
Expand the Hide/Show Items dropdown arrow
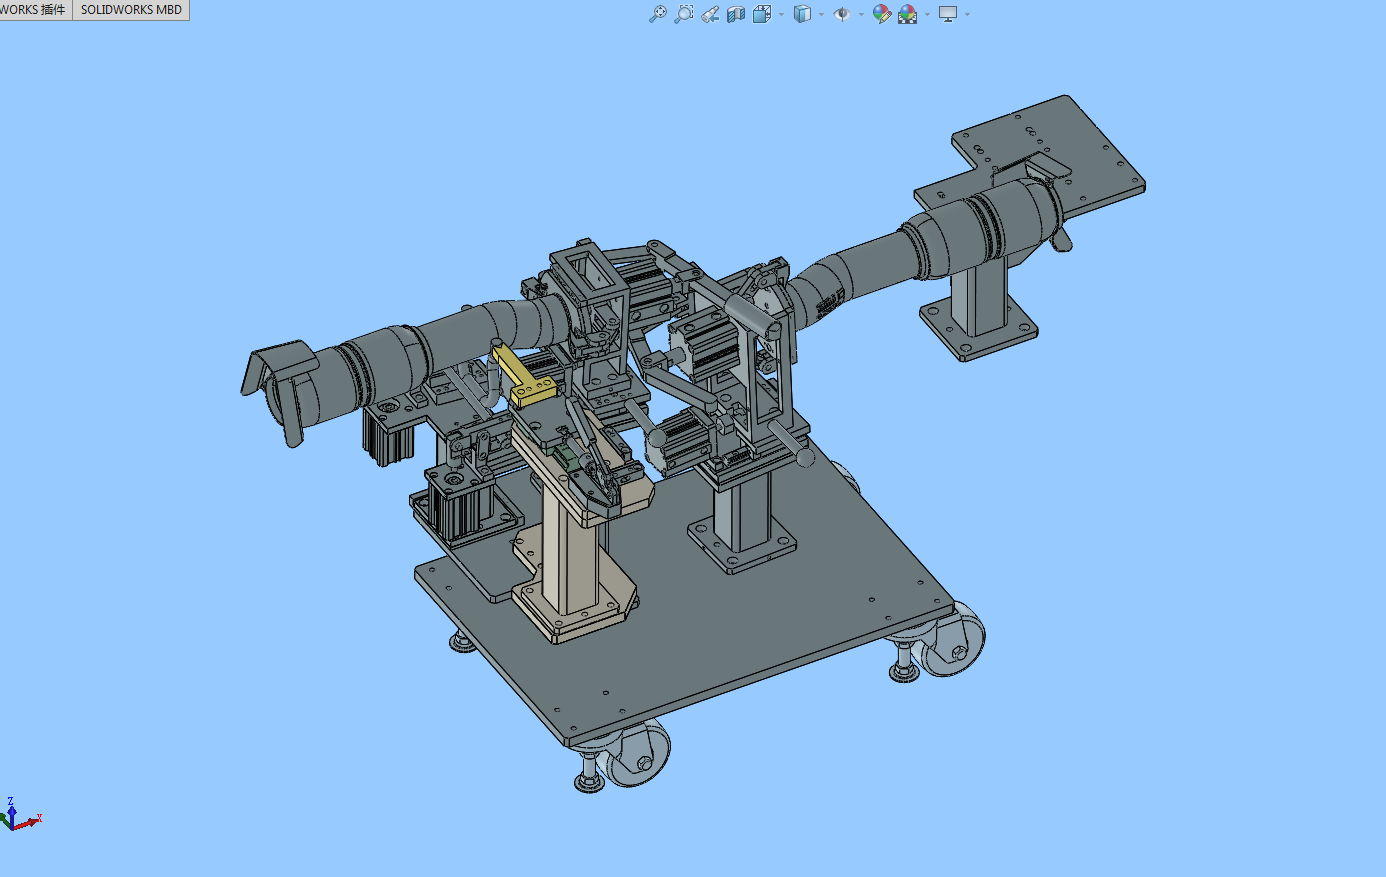coord(861,14)
